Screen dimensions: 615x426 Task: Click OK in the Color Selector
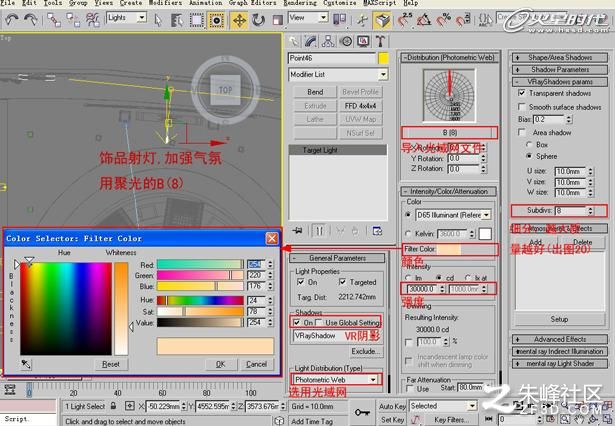click(221, 364)
